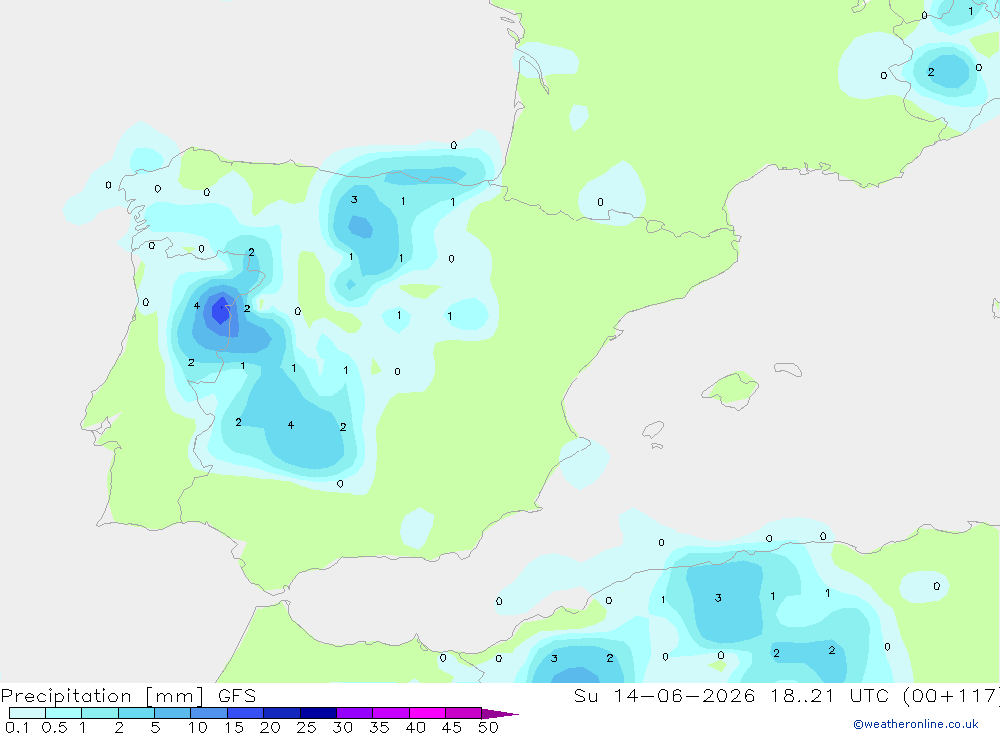Click the "Precipitation [mm]" title text

pyautogui.click(x=102, y=696)
